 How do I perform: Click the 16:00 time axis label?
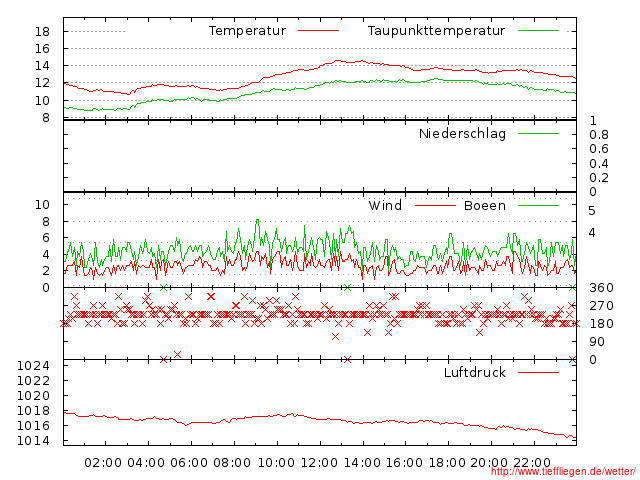click(404, 463)
